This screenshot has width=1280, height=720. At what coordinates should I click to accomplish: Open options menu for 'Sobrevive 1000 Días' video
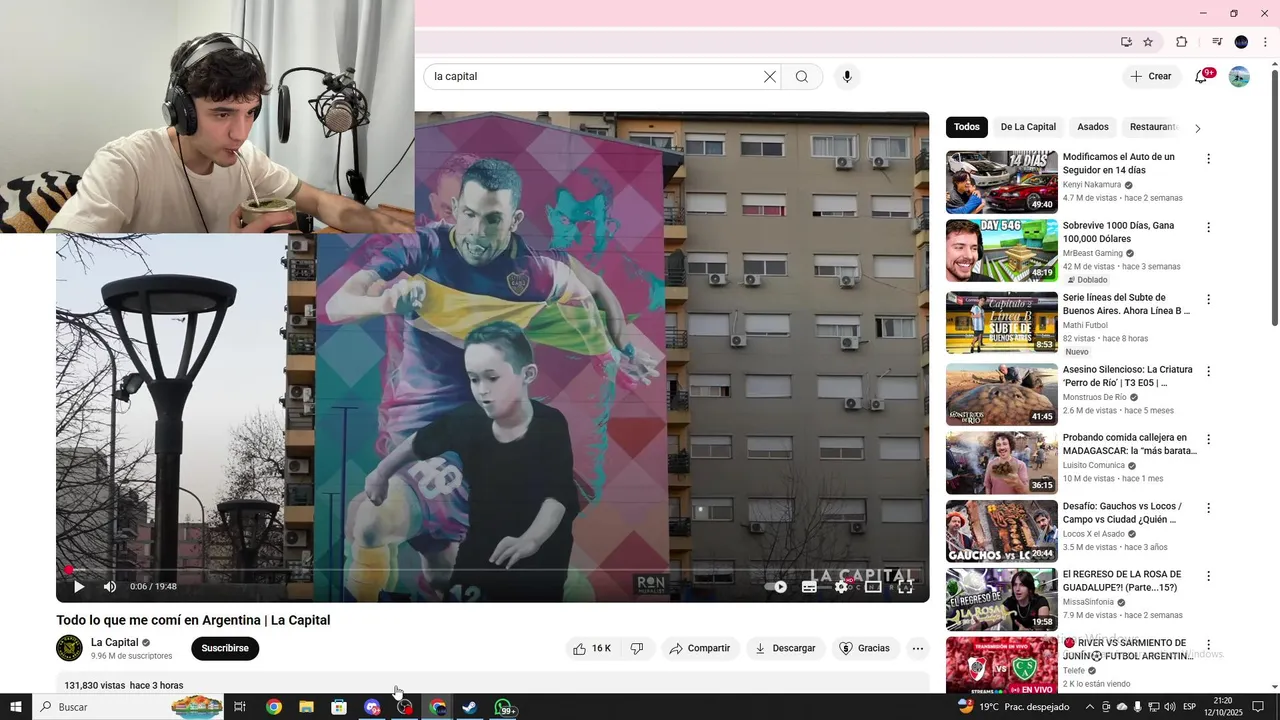point(1208,227)
